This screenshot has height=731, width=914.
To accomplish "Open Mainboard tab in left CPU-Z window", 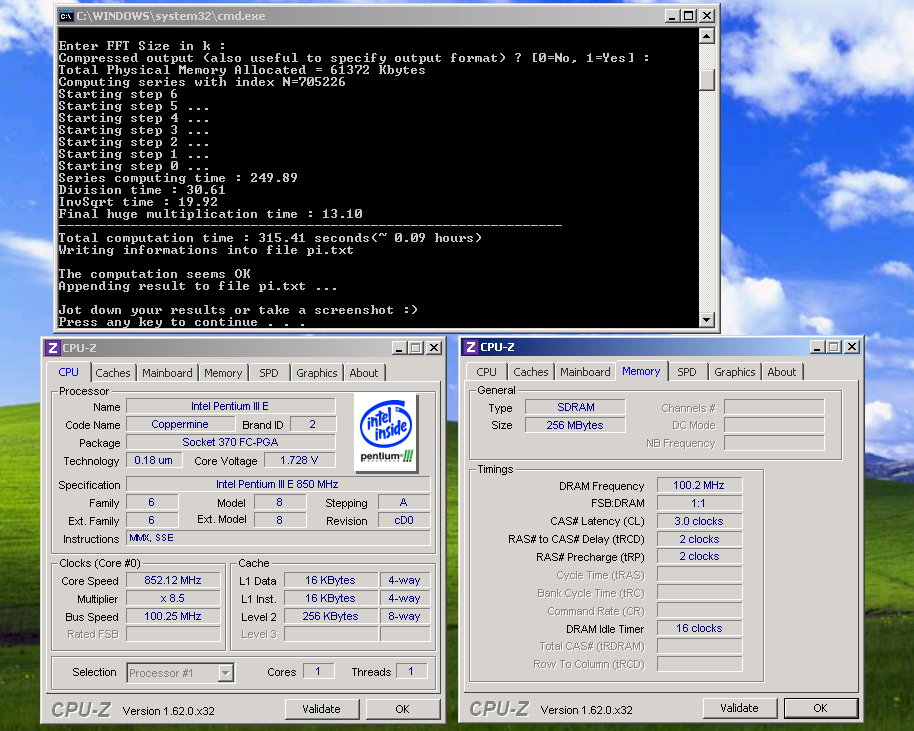I will click(167, 373).
